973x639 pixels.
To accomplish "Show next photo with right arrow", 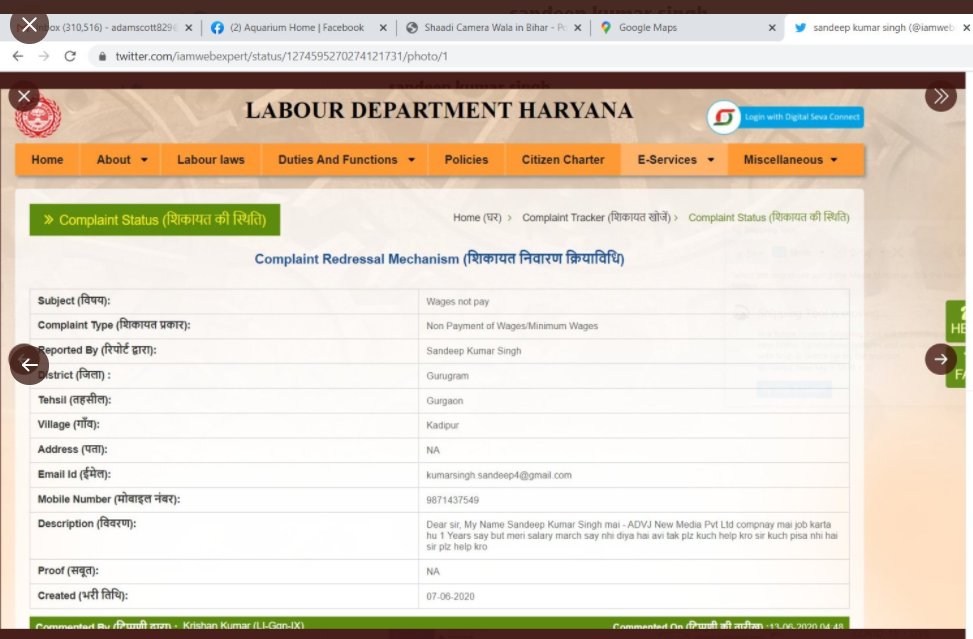I will (x=941, y=359).
